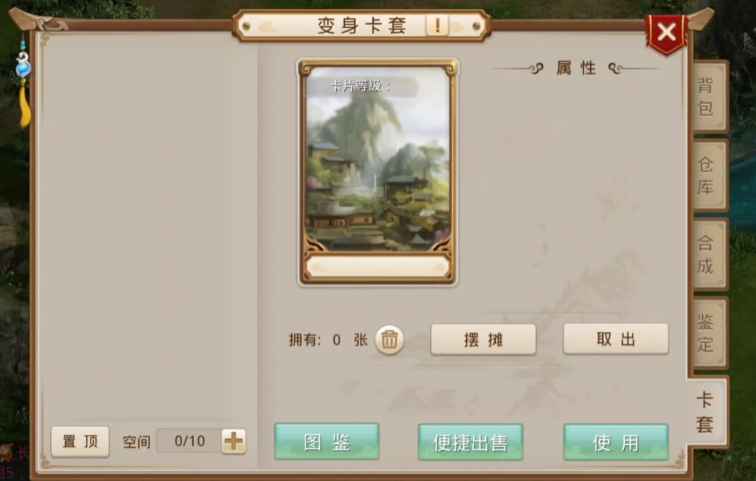Click the 摆摊 button
The image size is (756, 481).
483,339
